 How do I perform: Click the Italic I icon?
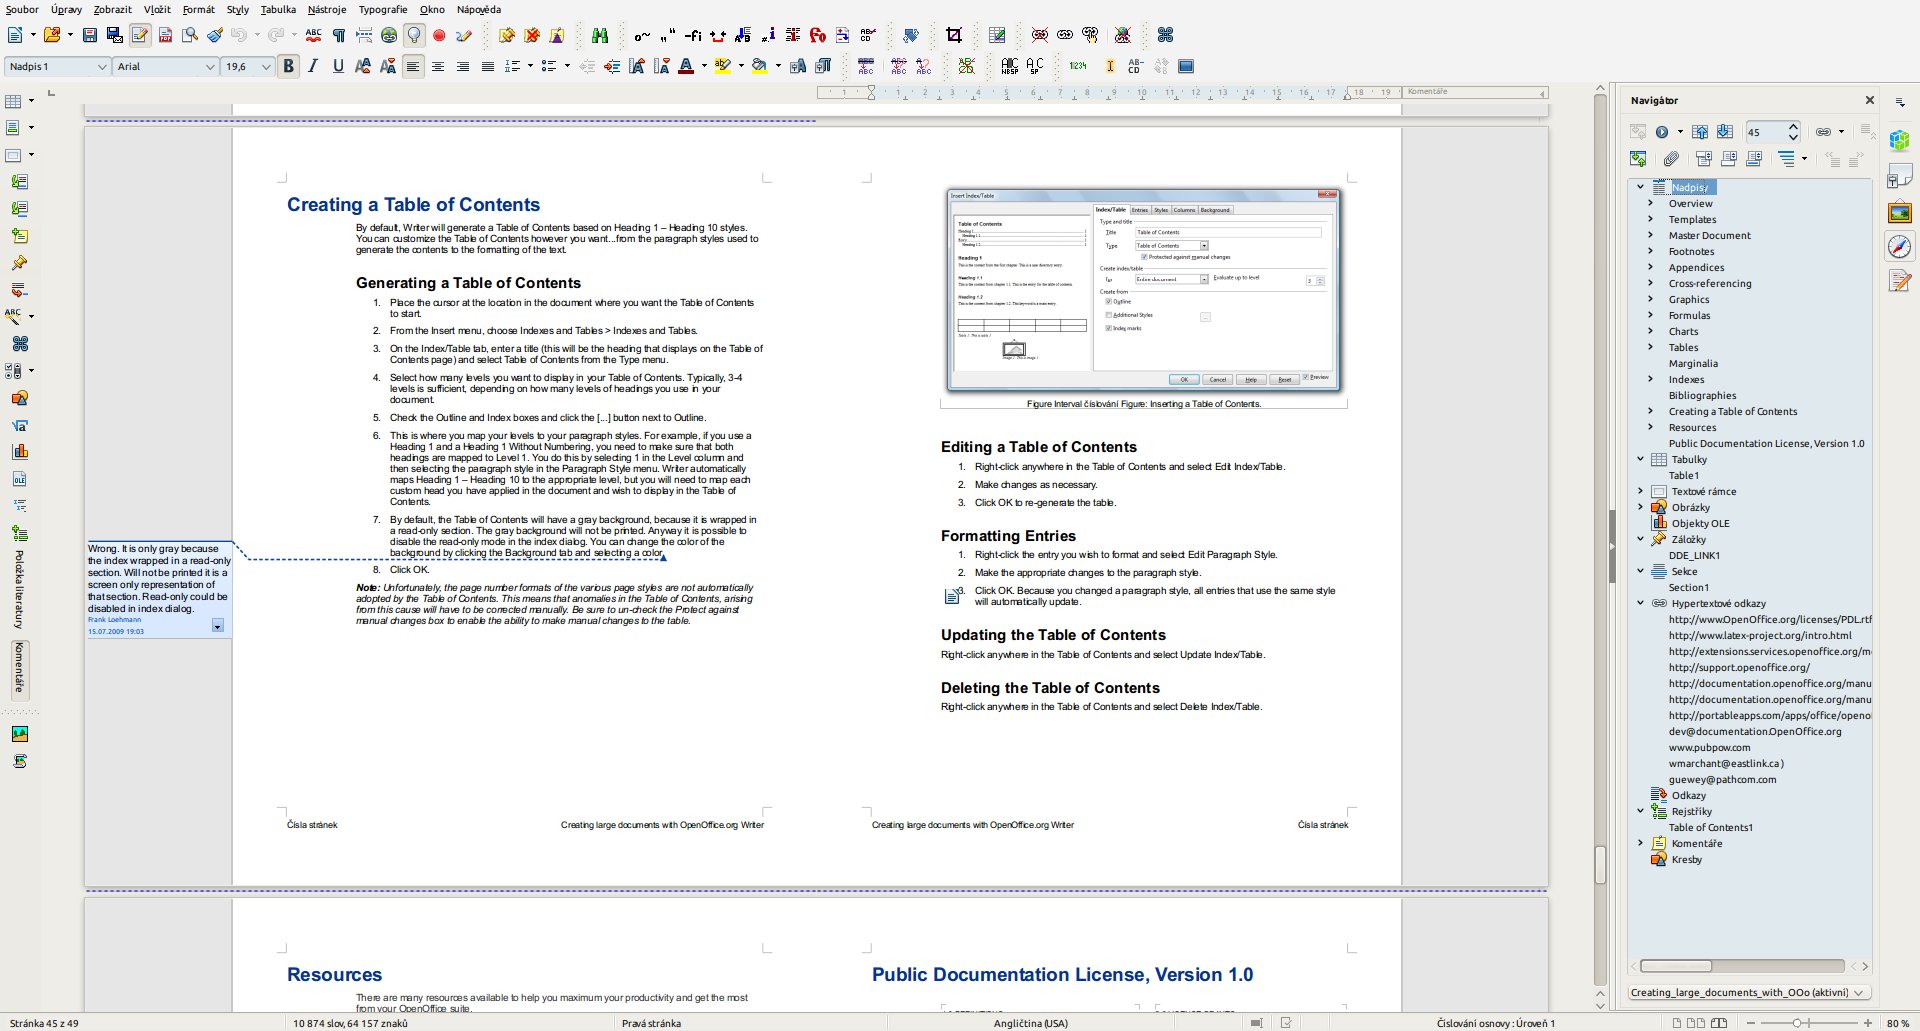[x=313, y=66]
